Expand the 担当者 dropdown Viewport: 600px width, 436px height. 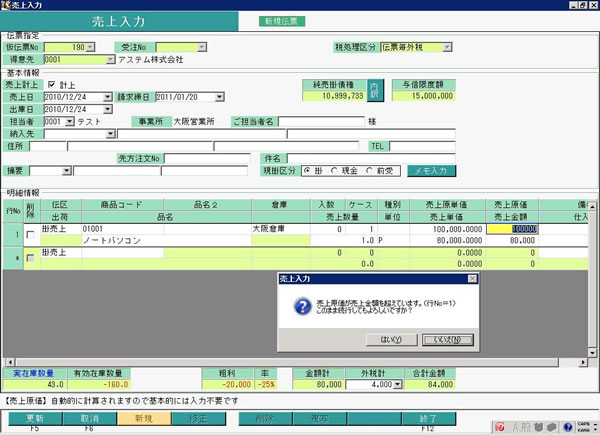69,121
